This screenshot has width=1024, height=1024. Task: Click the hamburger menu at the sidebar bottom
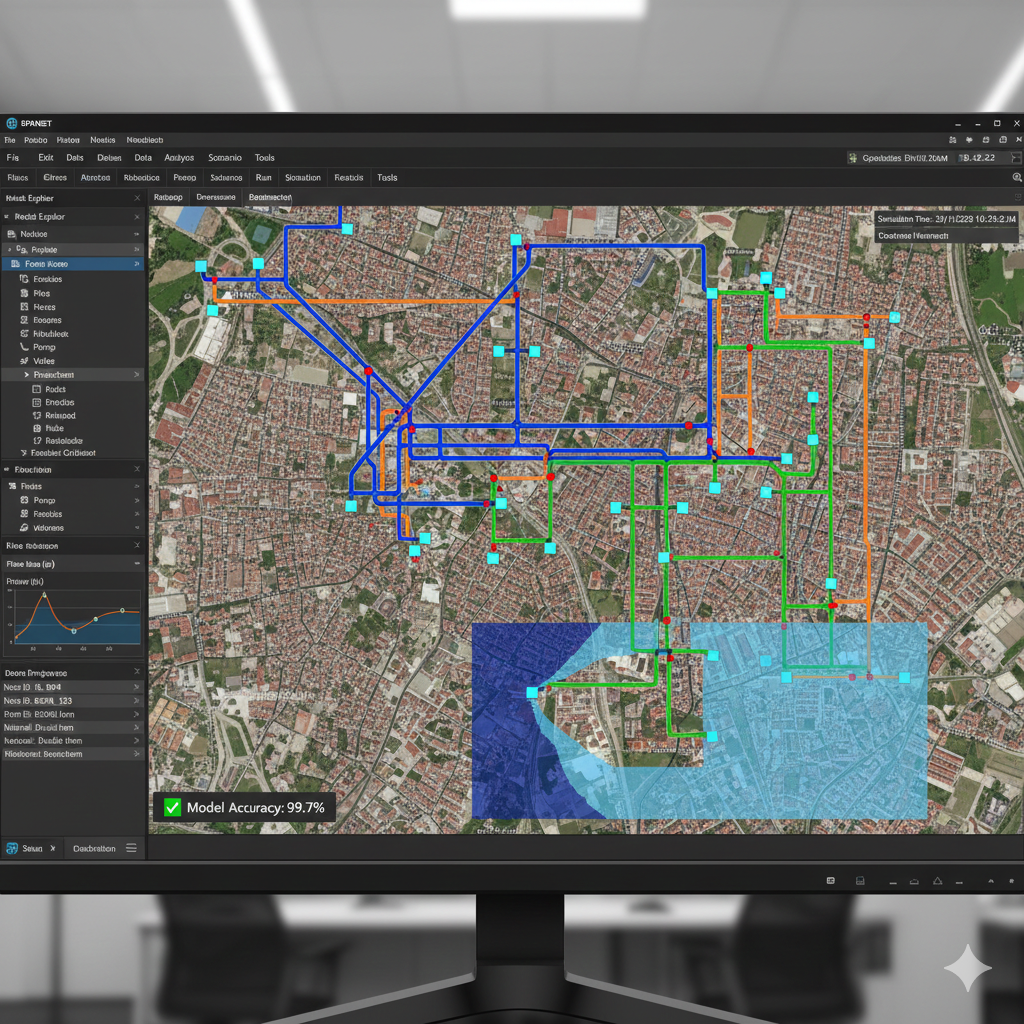[x=133, y=848]
